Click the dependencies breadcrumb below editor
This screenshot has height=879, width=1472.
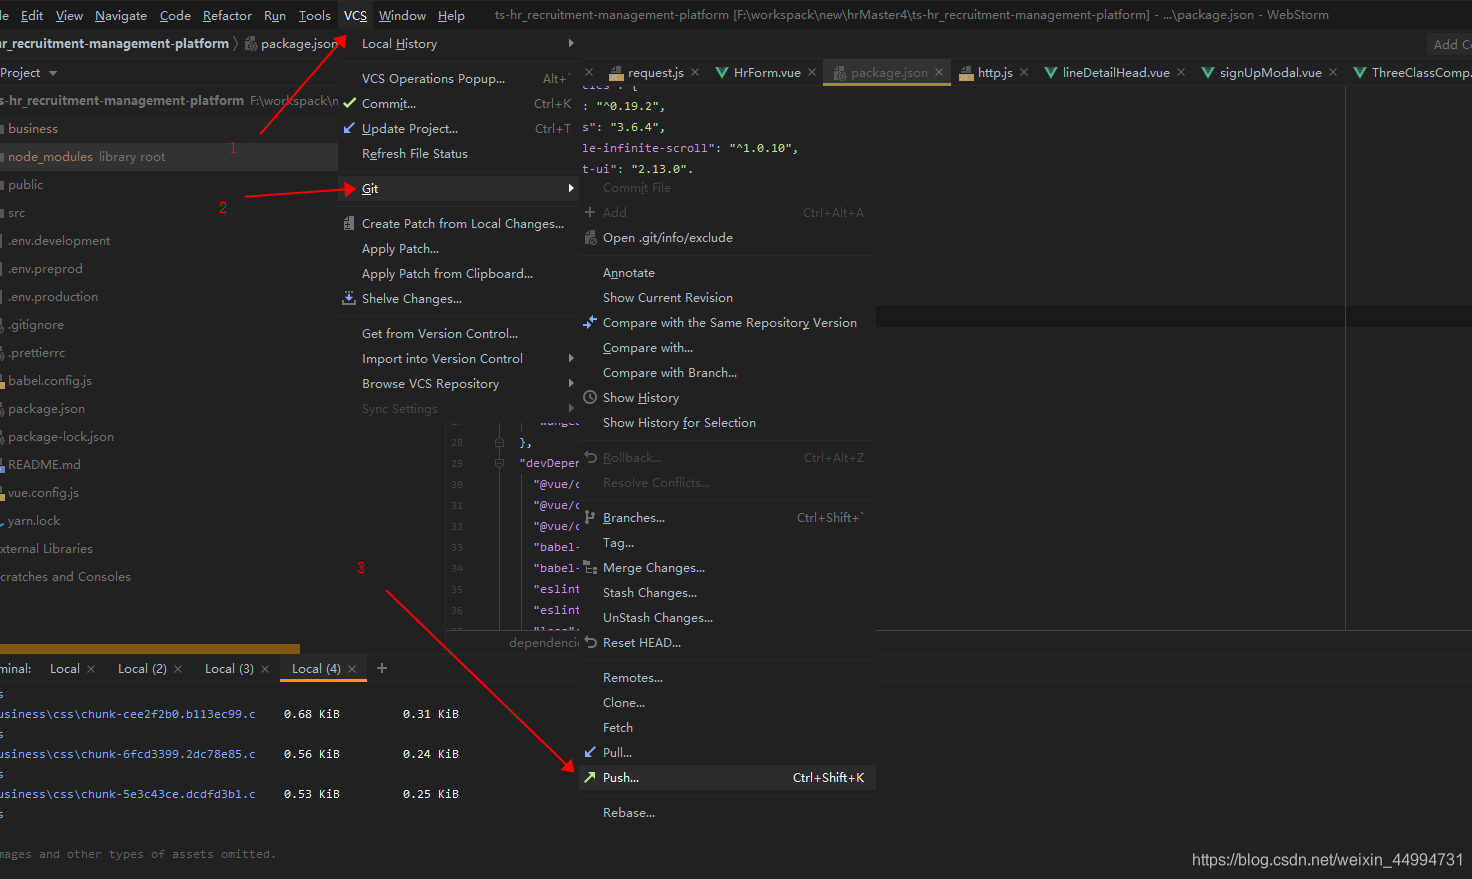point(544,642)
